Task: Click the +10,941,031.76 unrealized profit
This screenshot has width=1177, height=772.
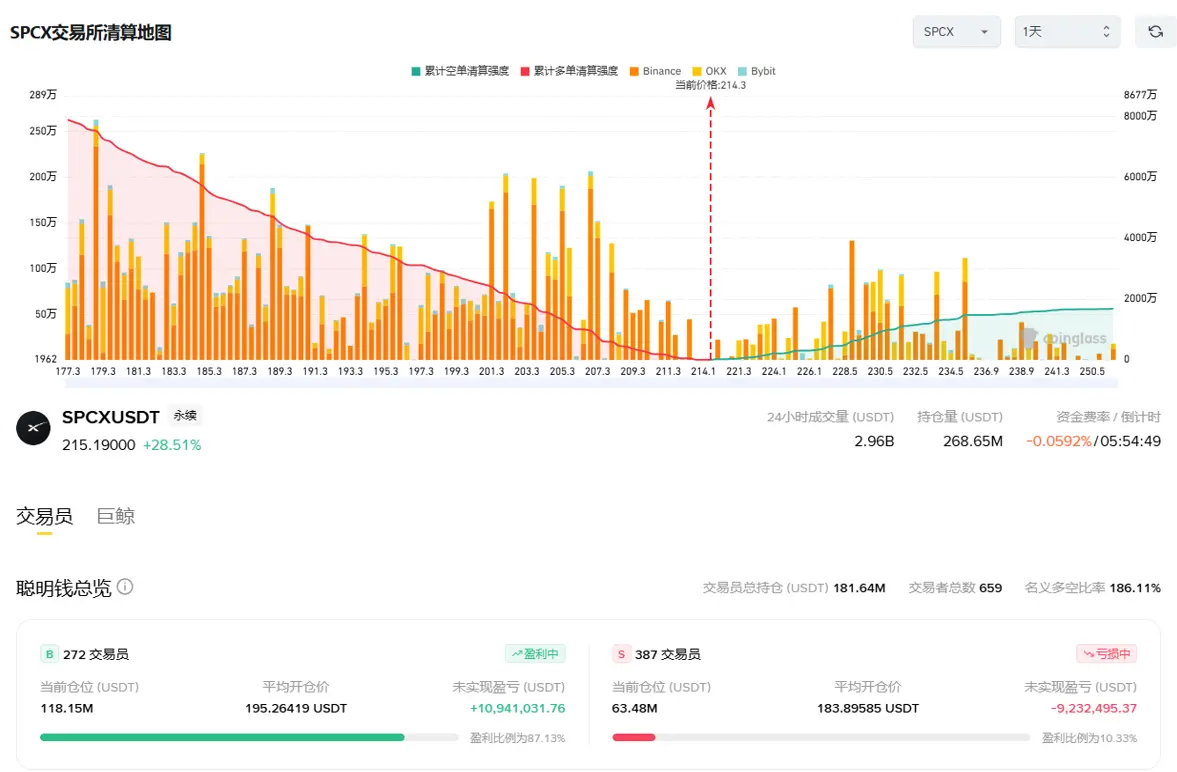Action: (x=517, y=708)
